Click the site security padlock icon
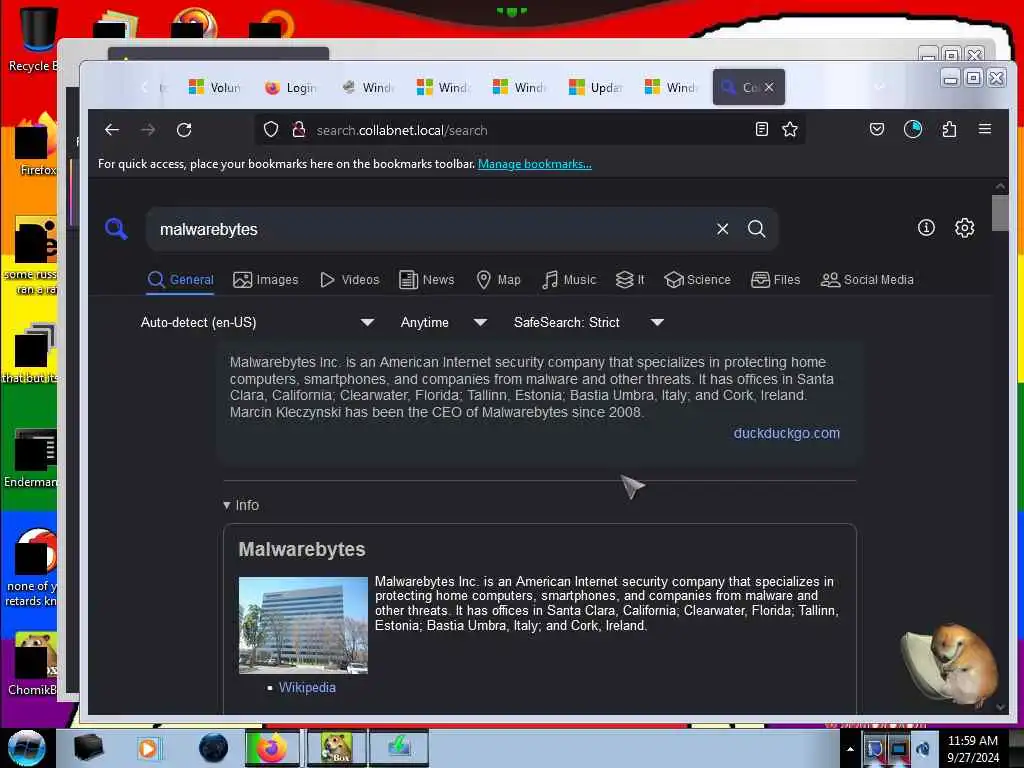Screen dimensions: 1024x768 (299, 129)
